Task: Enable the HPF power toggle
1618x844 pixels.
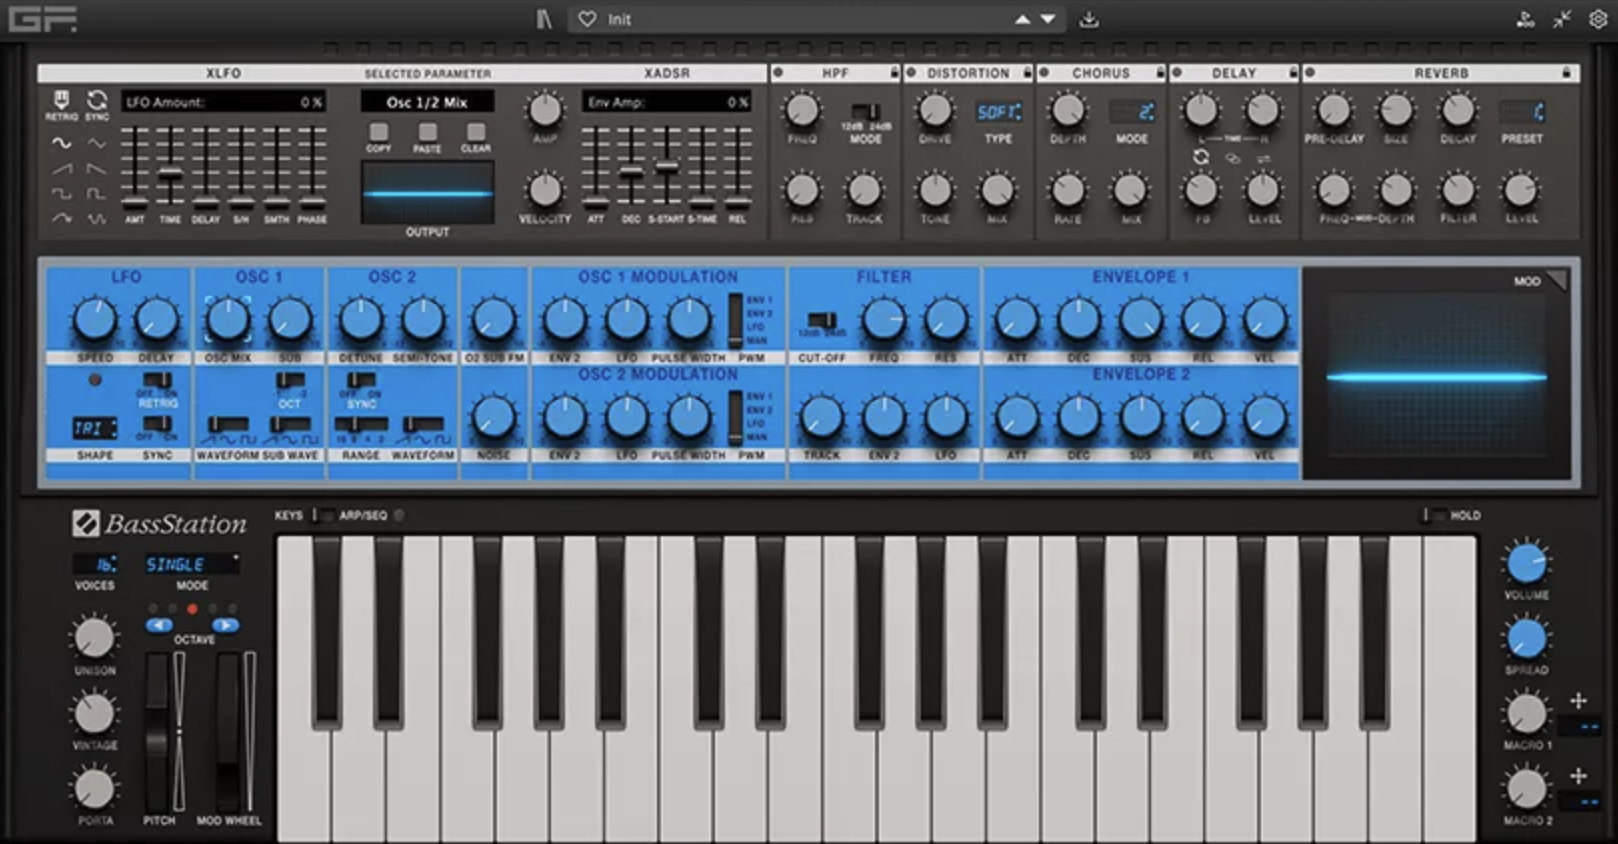Action: (x=778, y=73)
